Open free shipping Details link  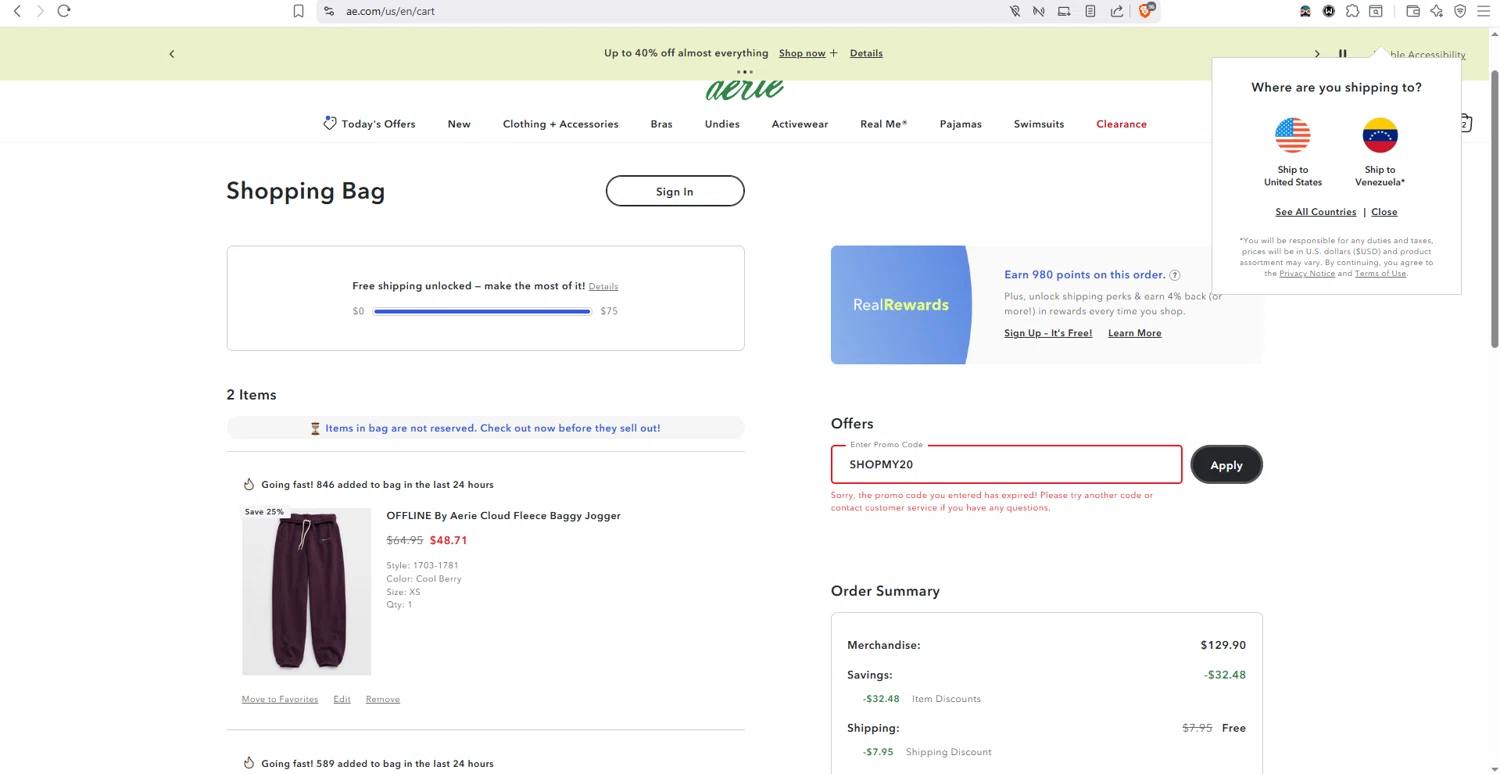pyautogui.click(x=603, y=287)
